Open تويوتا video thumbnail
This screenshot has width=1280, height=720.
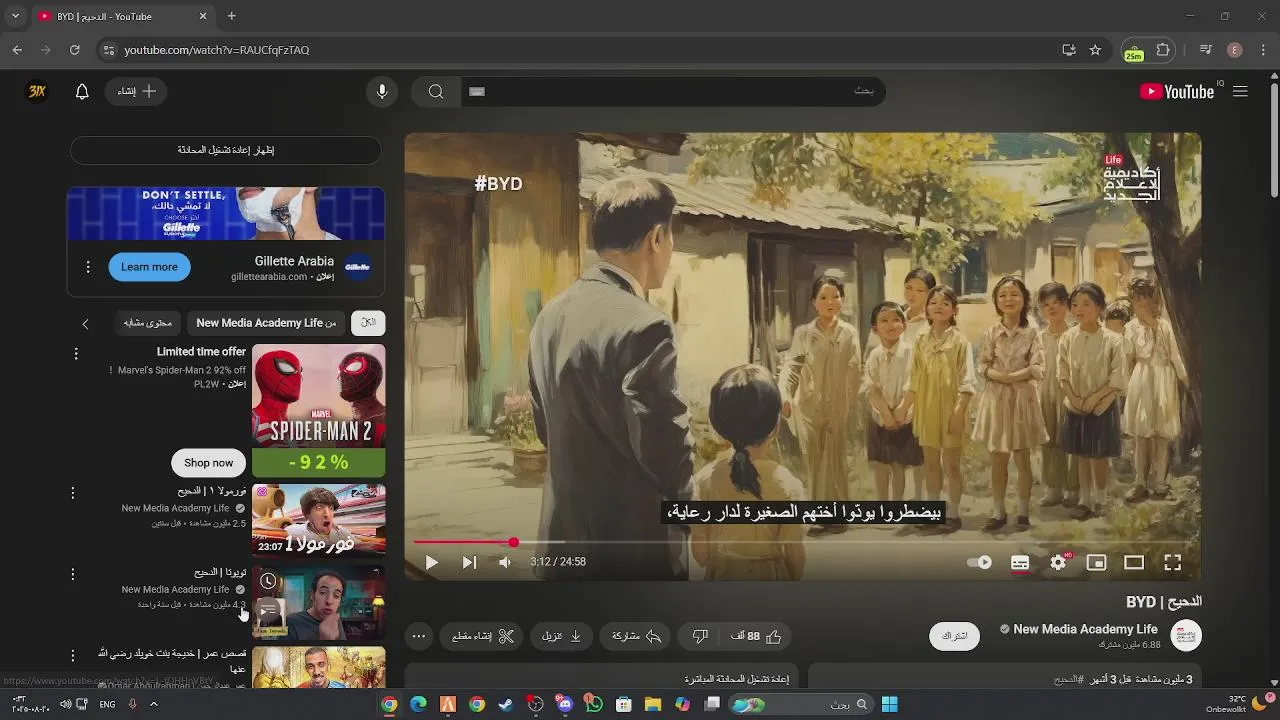(318, 602)
